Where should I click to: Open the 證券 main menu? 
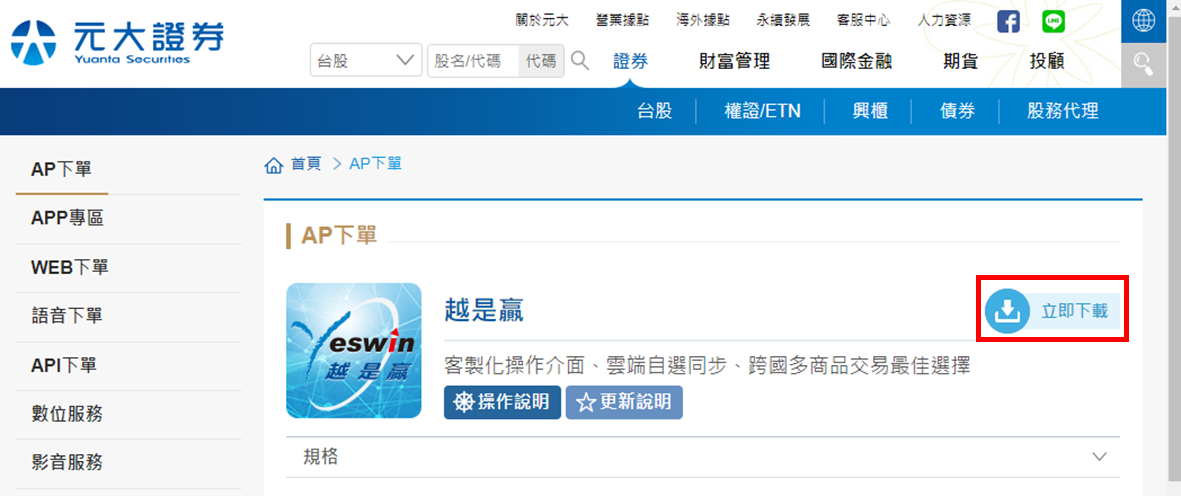[630, 62]
